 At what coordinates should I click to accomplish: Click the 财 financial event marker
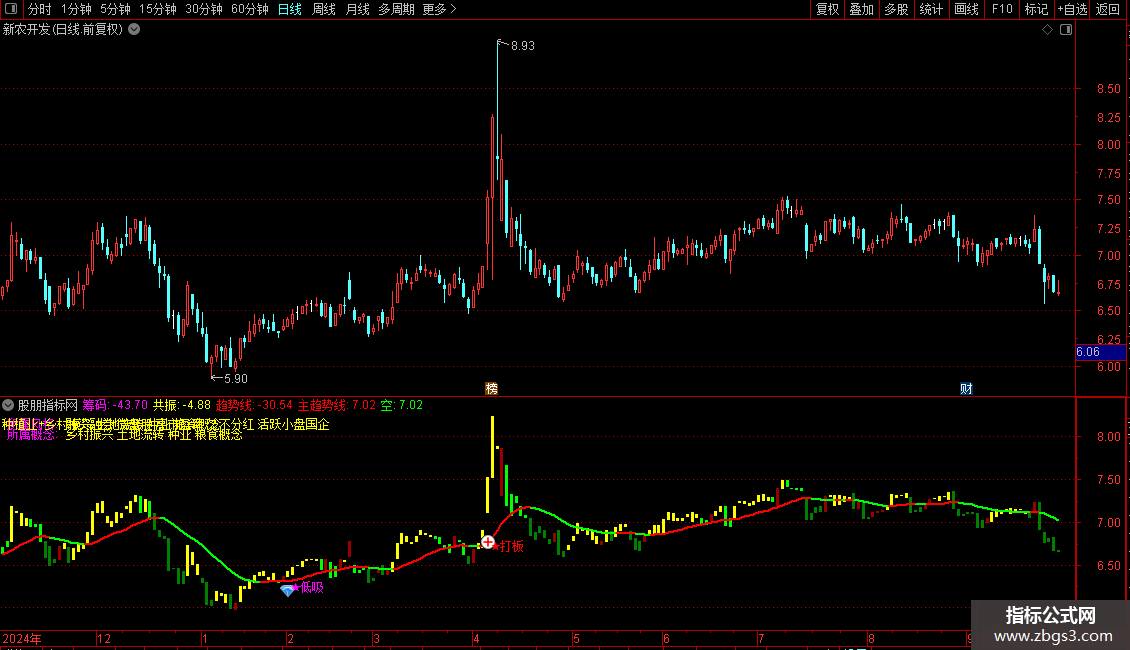pyautogui.click(x=966, y=388)
